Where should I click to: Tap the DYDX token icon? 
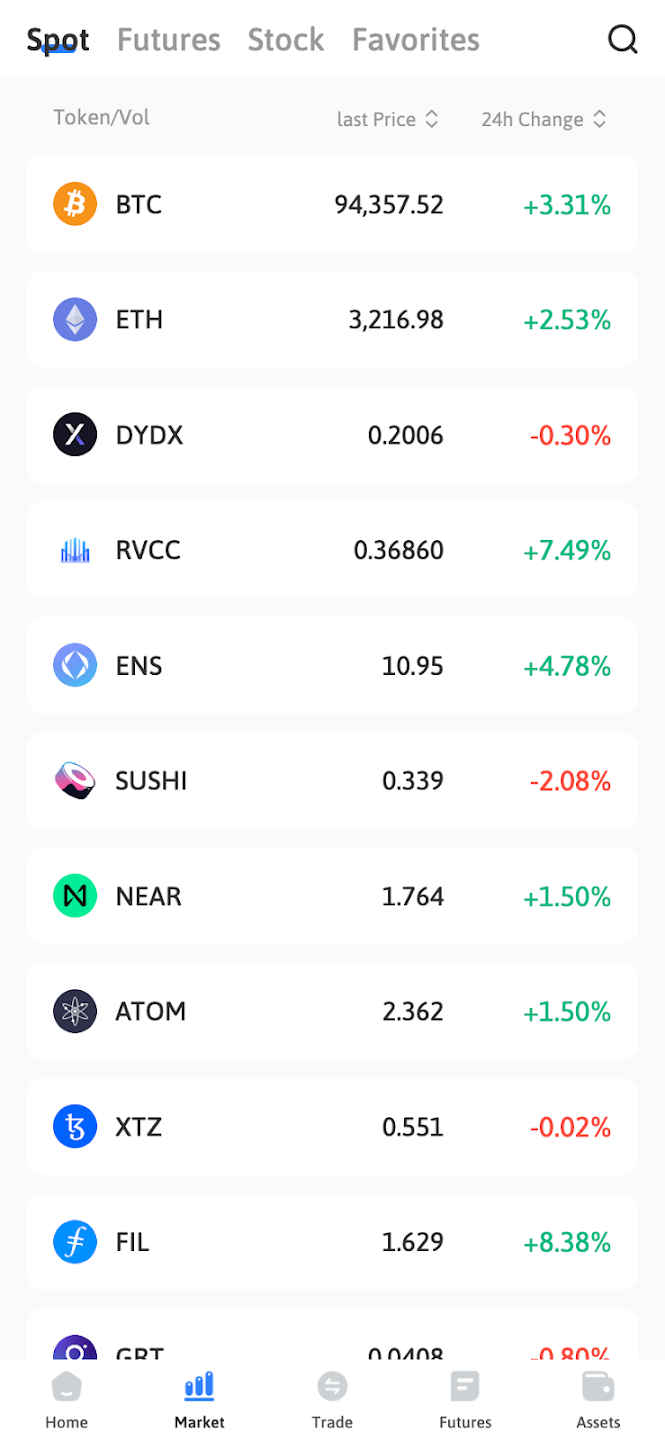pyautogui.click(x=75, y=435)
